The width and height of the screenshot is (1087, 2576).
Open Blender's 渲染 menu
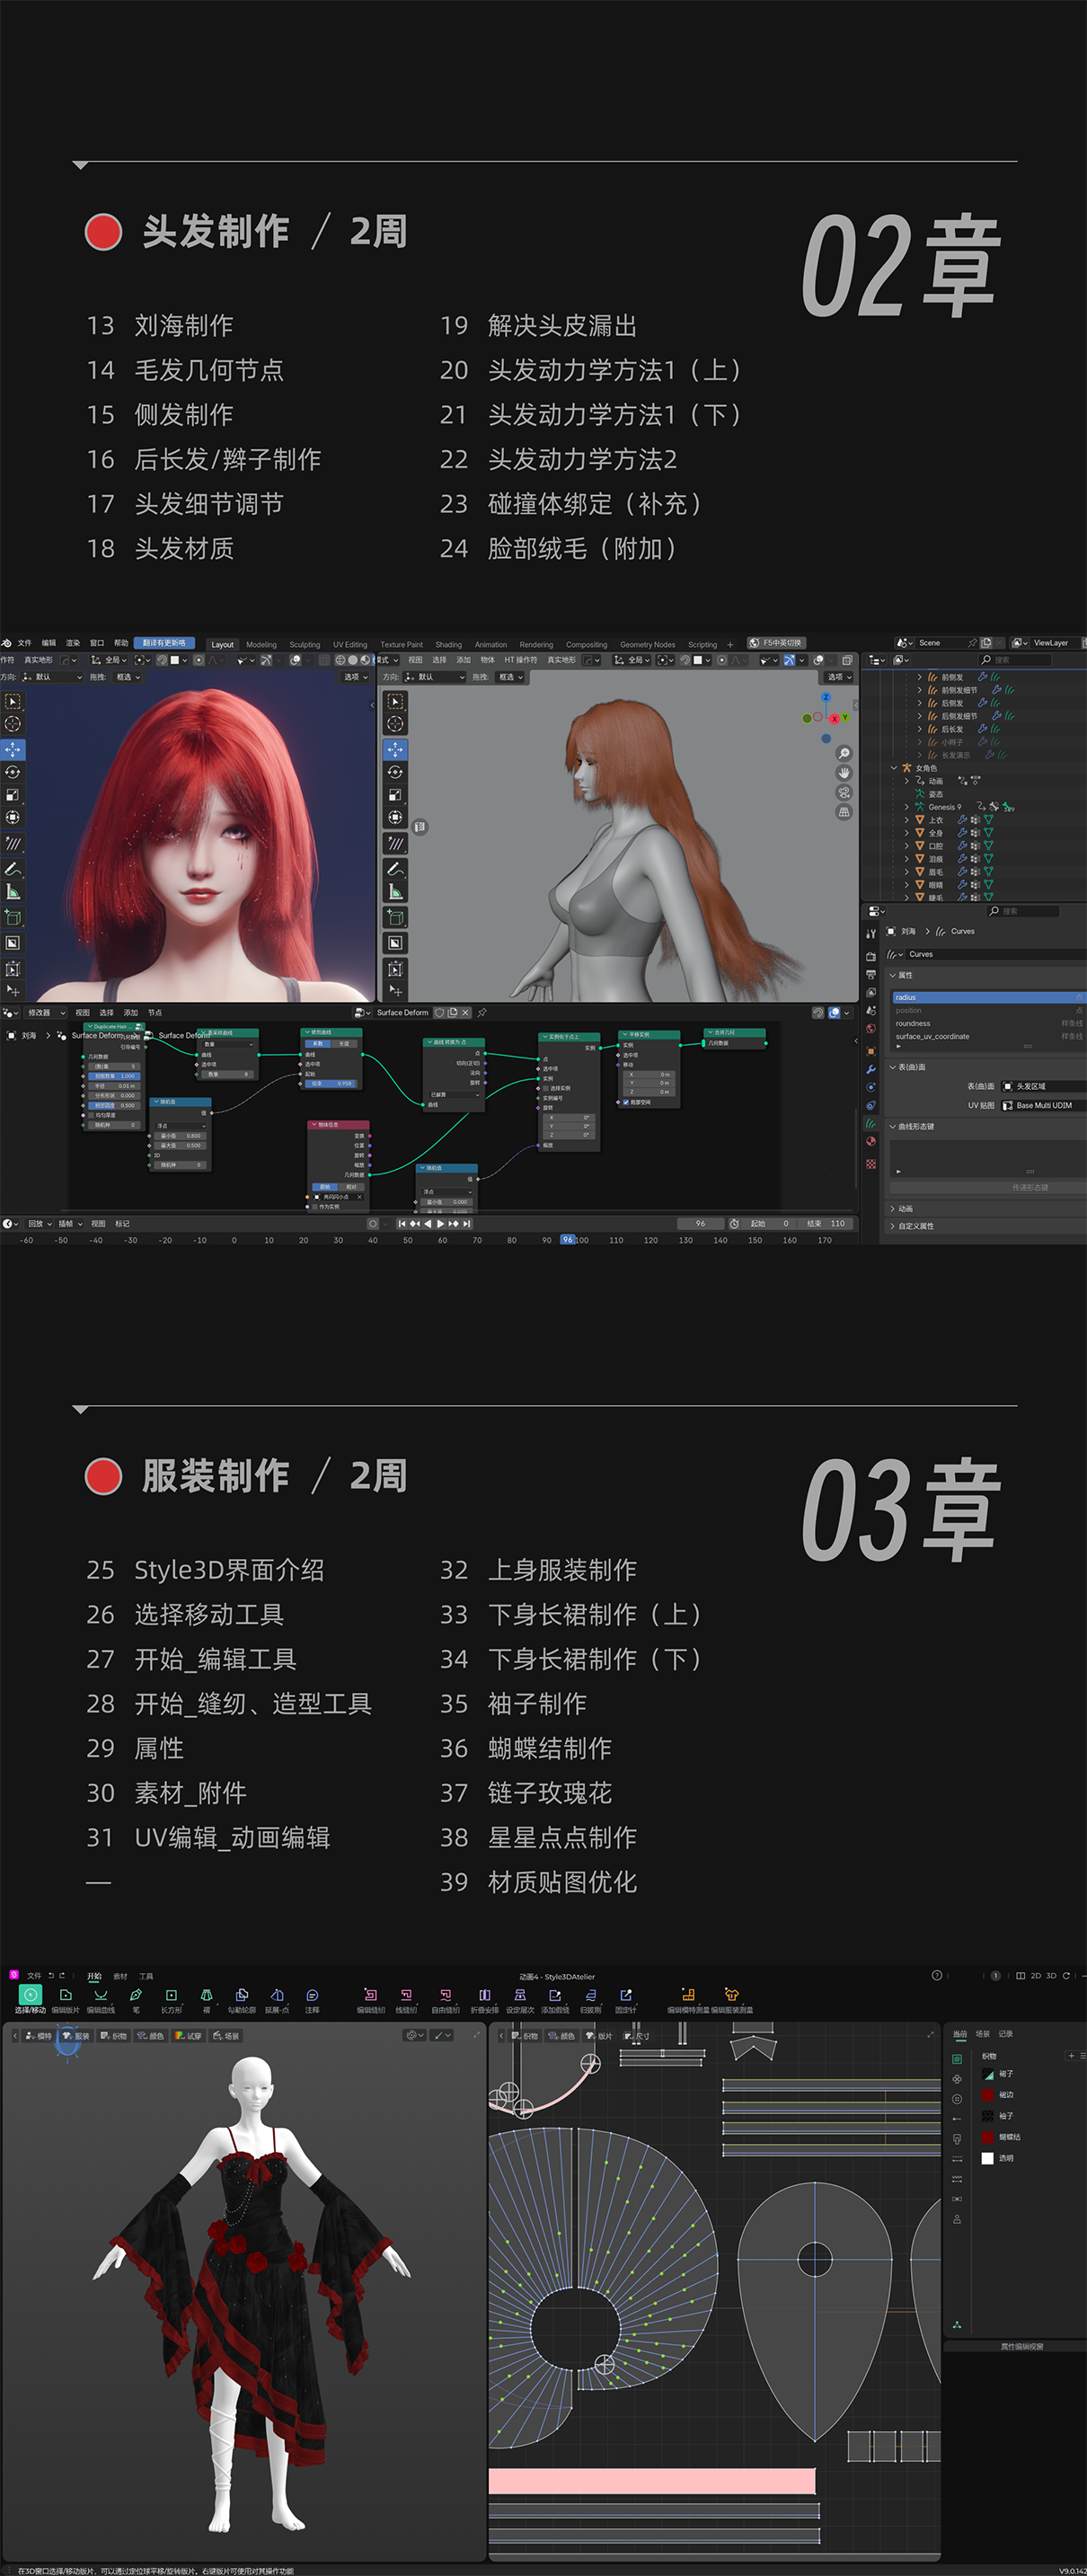click(x=73, y=643)
